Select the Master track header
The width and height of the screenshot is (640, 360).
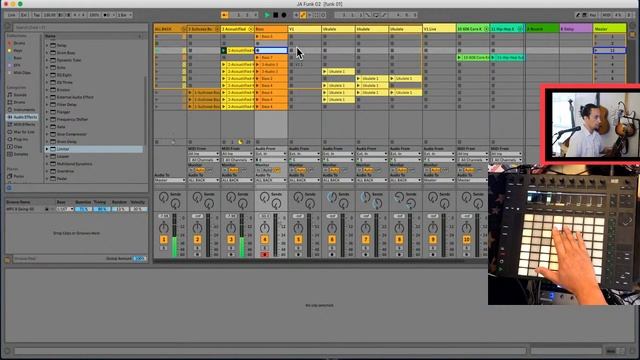(609, 29)
